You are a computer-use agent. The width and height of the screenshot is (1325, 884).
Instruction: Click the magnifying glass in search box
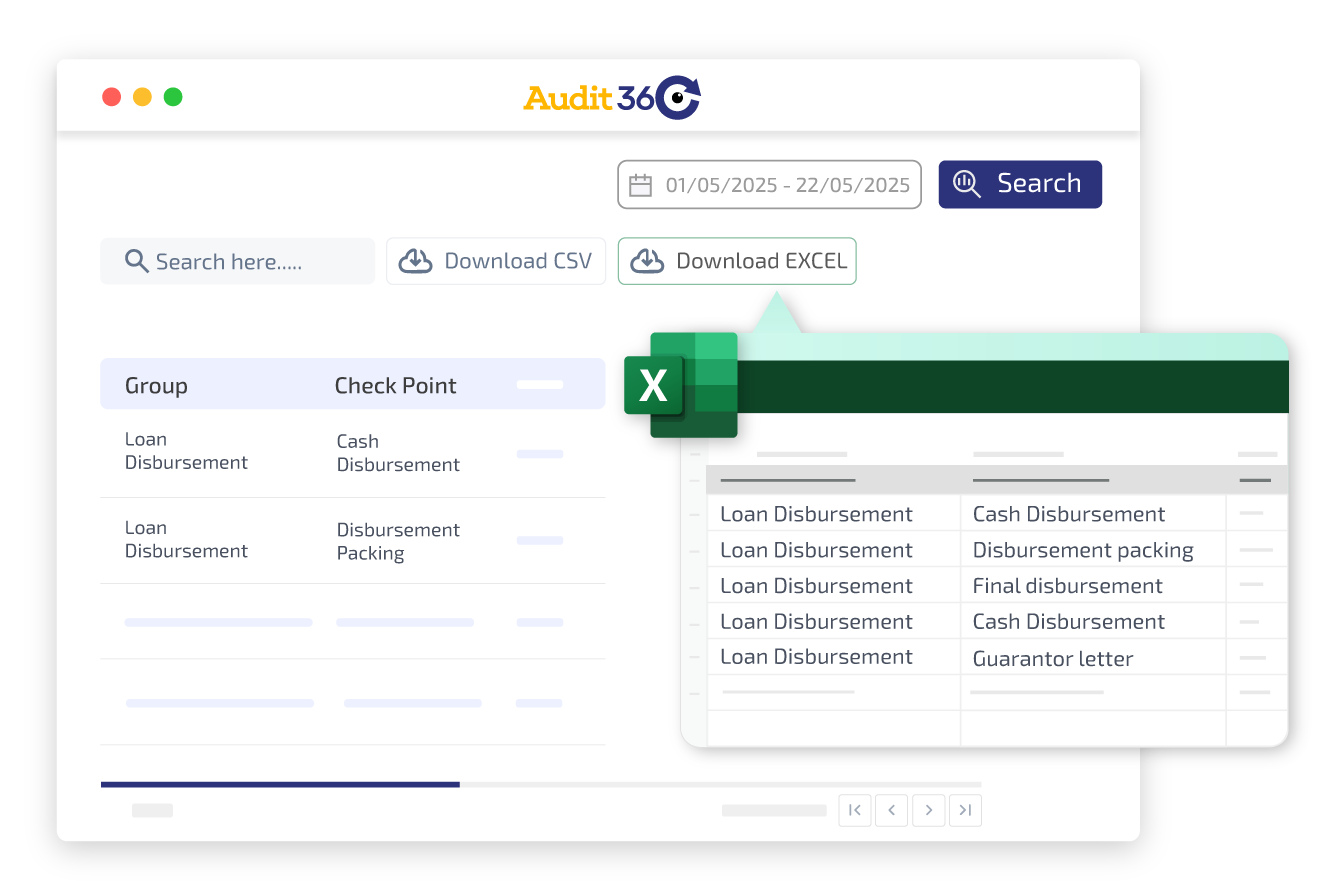click(x=137, y=261)
